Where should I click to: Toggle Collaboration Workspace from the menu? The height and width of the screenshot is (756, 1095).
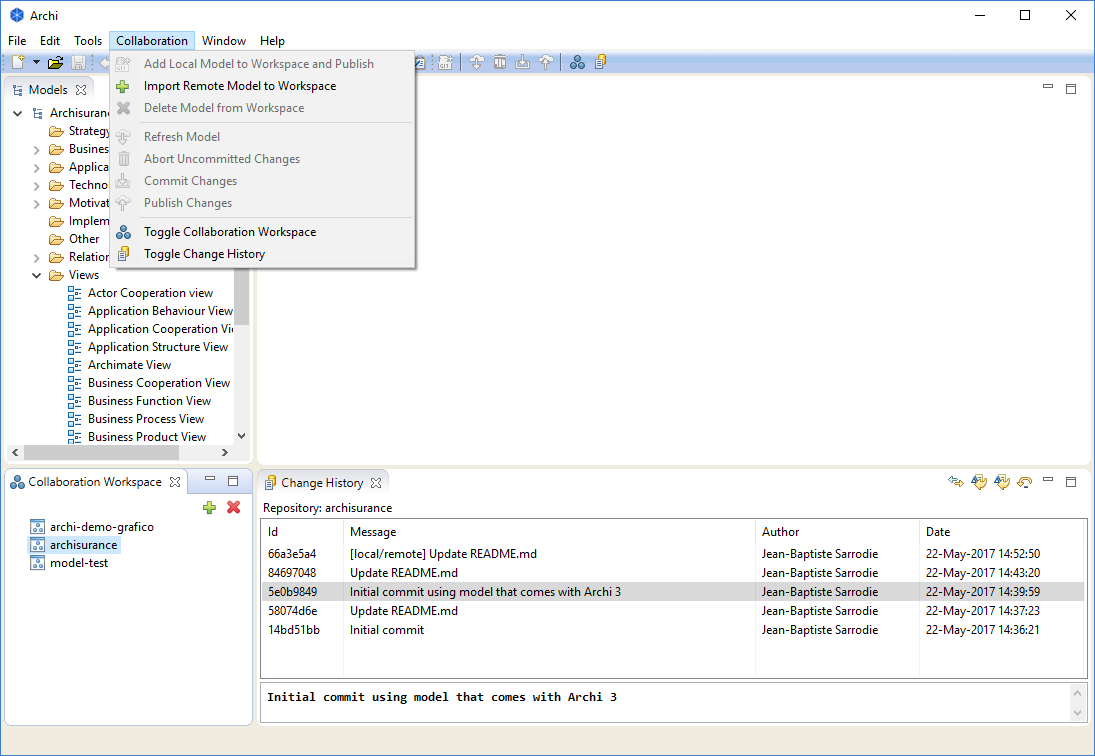(x=229, y=232)
